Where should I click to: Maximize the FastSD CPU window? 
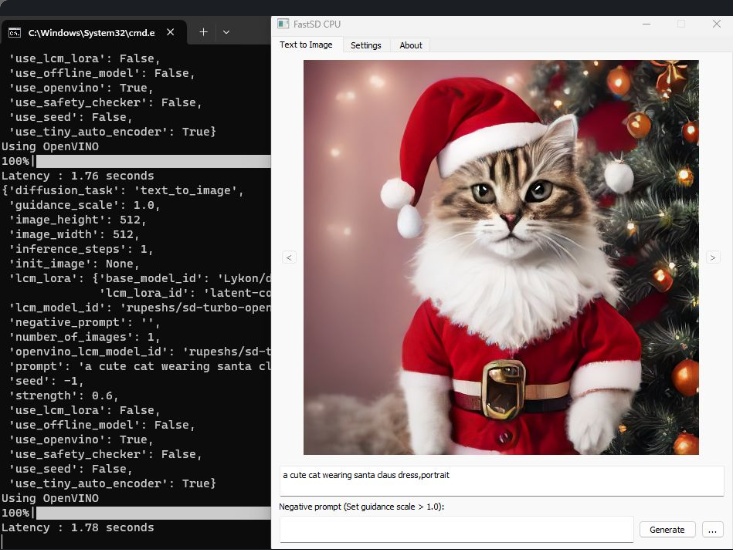(681, 23)
